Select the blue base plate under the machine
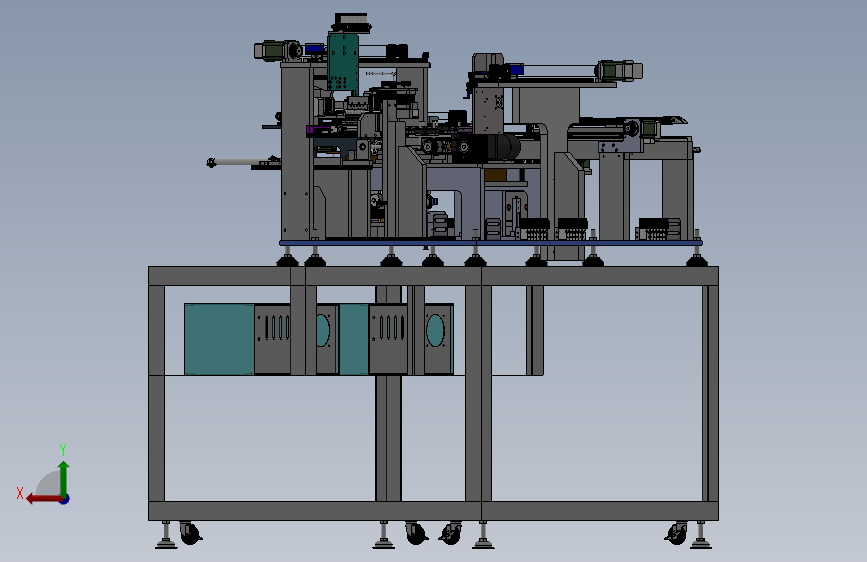Screen dimensions: 867x562 coord(491,242)
